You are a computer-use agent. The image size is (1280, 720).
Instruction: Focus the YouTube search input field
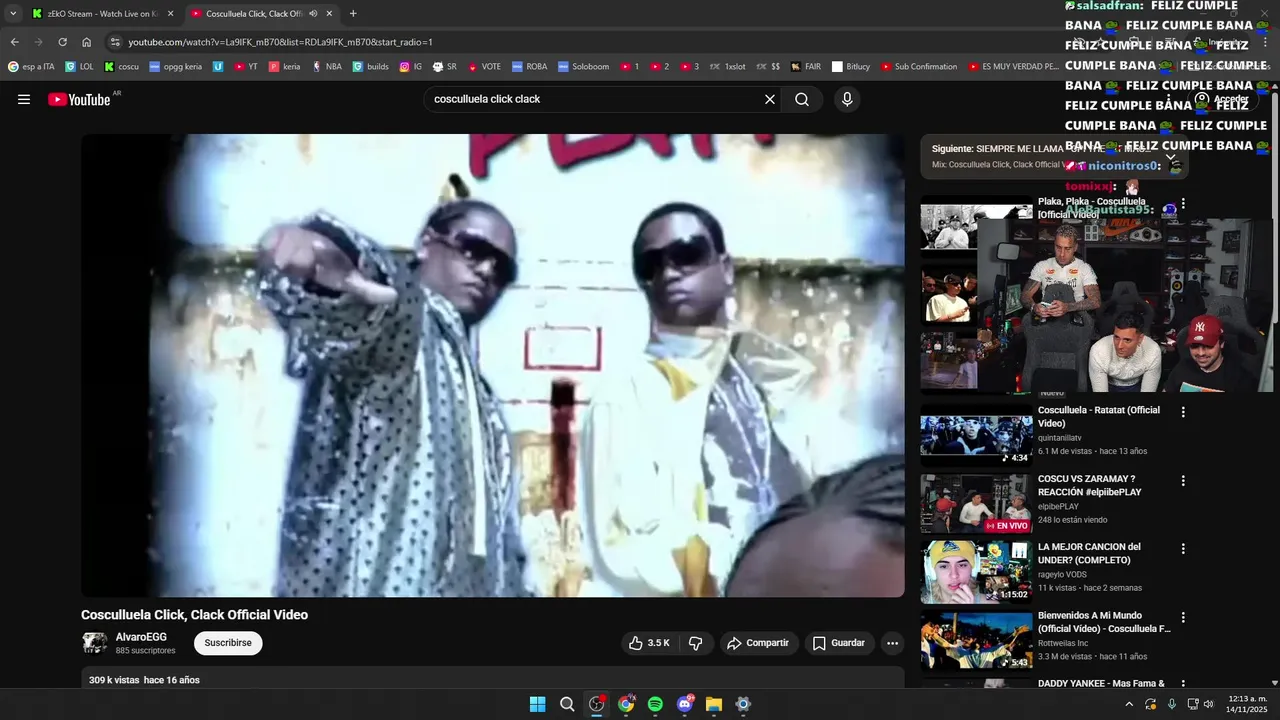[595, 99]
